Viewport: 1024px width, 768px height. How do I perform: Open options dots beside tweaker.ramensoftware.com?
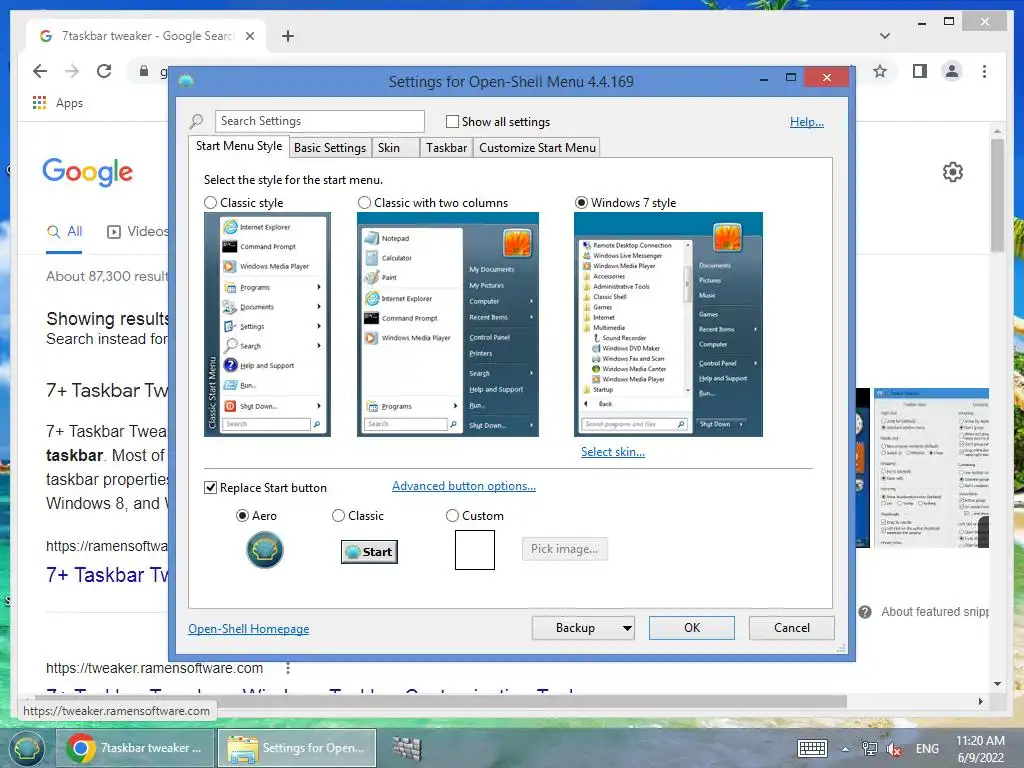[288, 668]
